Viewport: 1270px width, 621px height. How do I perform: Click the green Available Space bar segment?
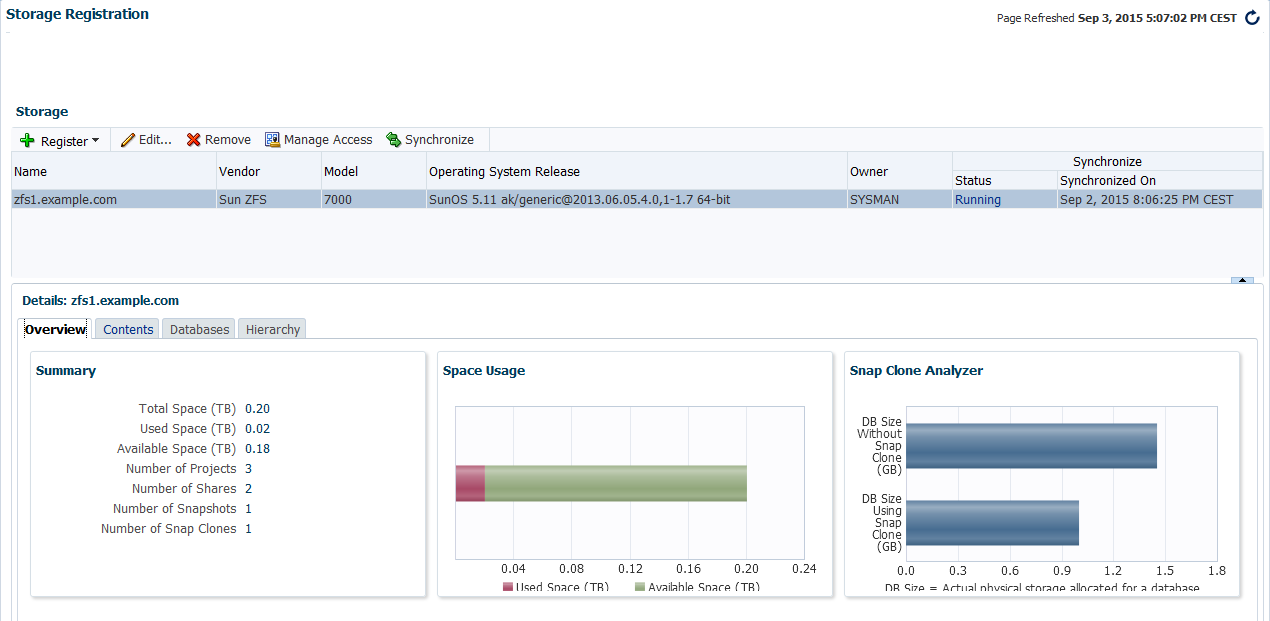pyautogui.click(x=615, y=483)
